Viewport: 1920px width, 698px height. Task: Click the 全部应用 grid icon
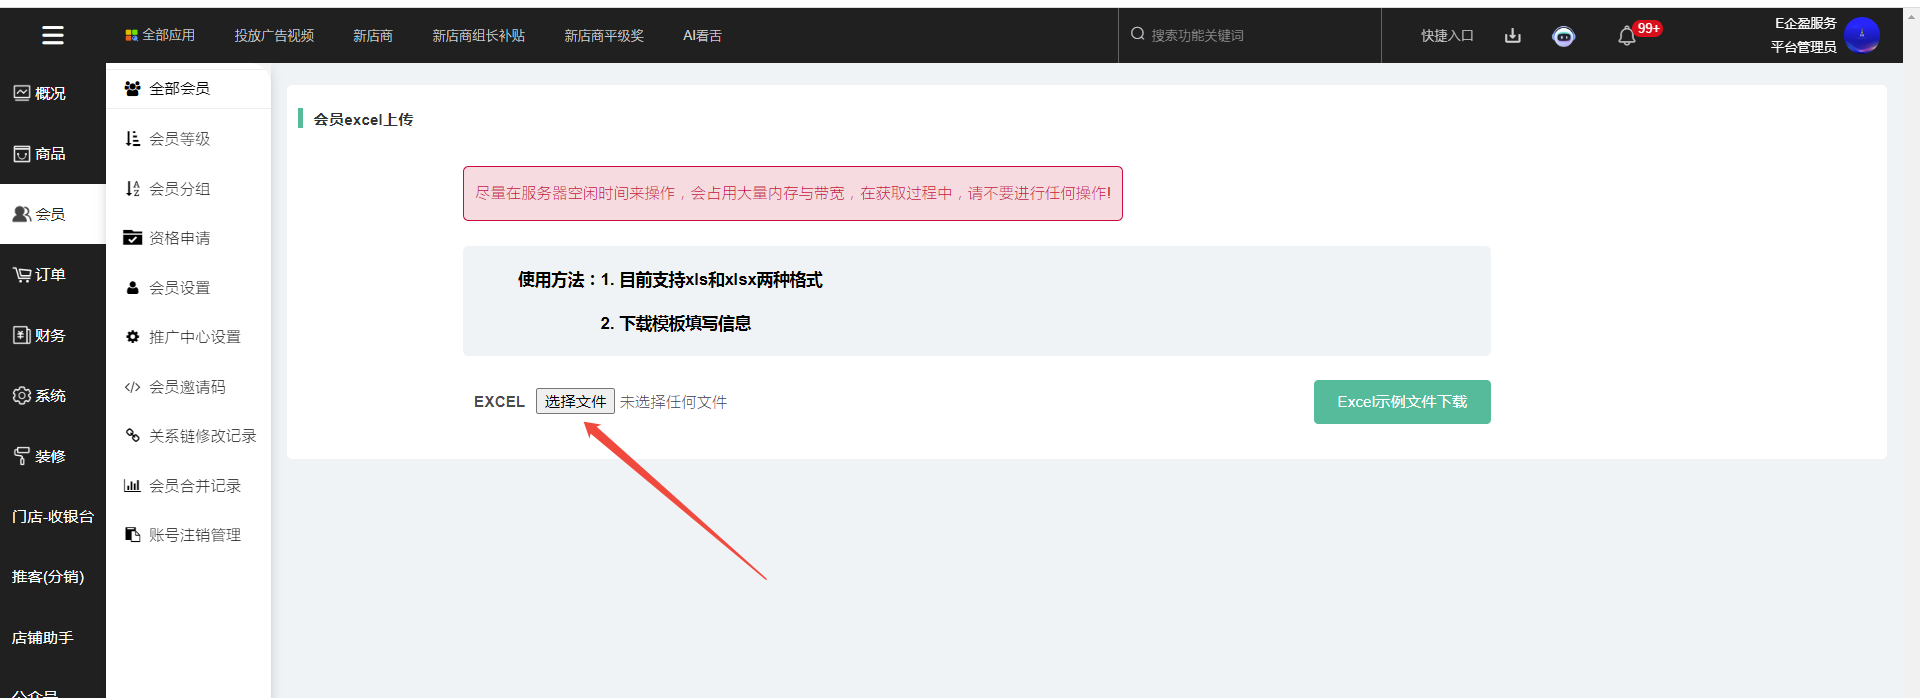click(x=131, y=35)
